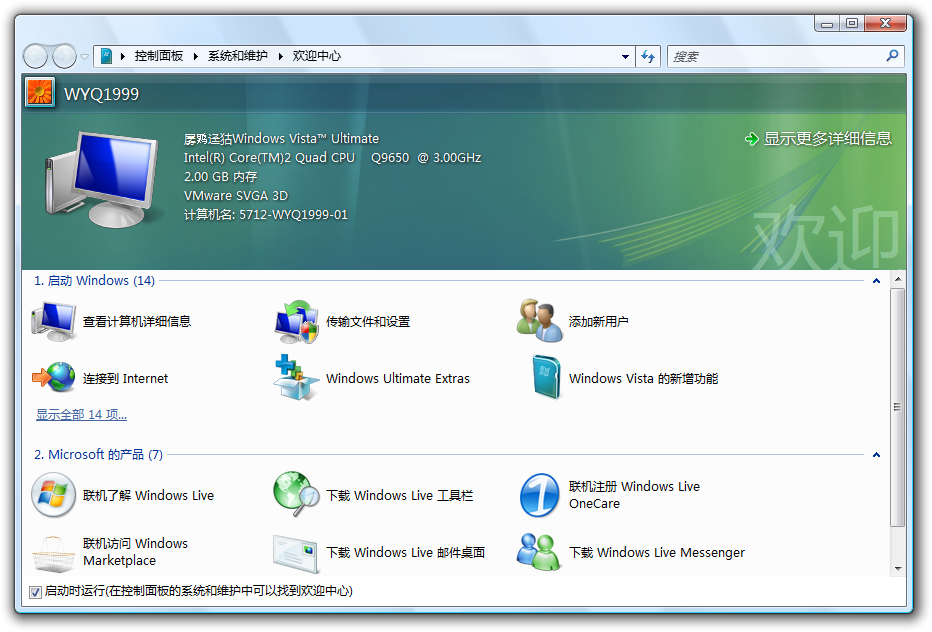Click the forward navigation arrow button
This screenshot has height=632, width=932.
pyautogui.click(x=64, y=56)
